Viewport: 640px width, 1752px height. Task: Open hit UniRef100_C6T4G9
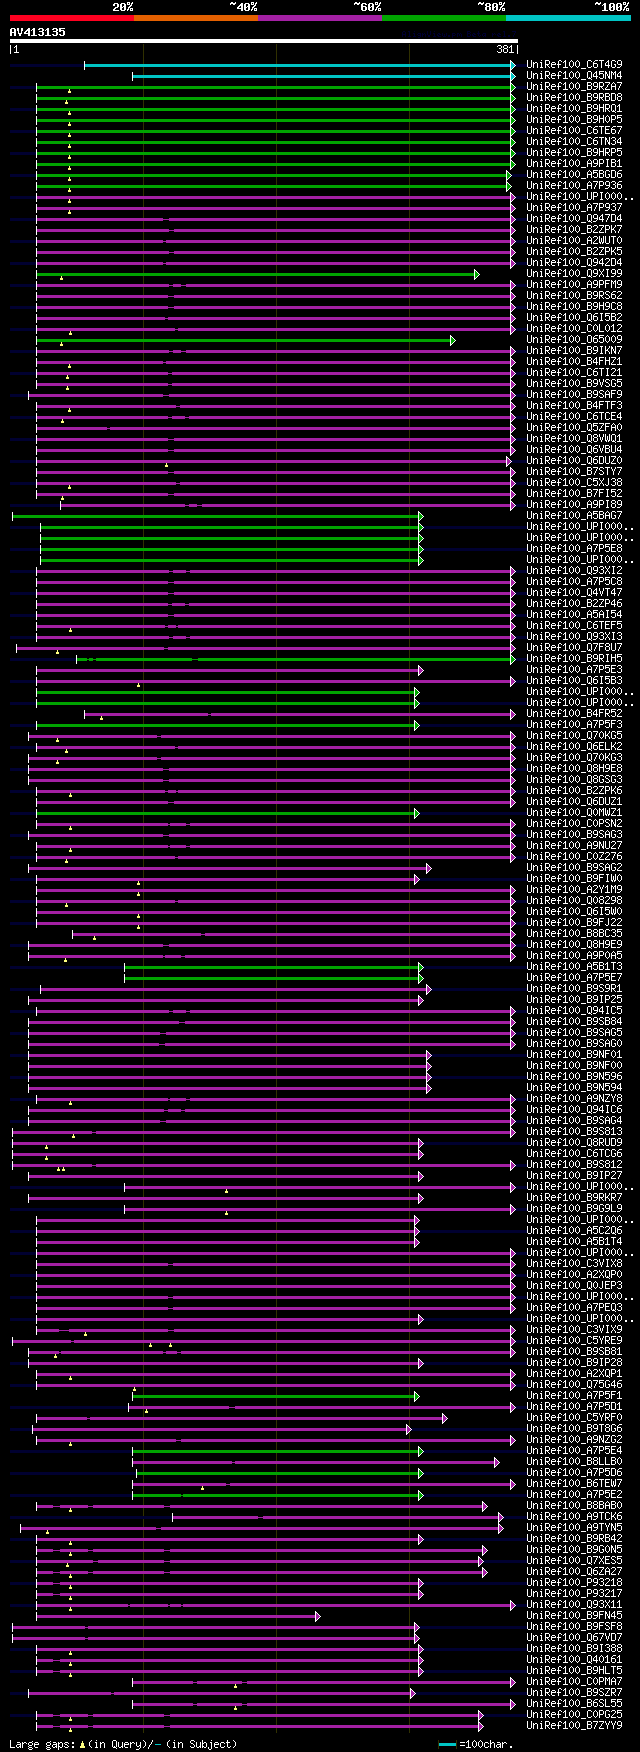[574, 64]
